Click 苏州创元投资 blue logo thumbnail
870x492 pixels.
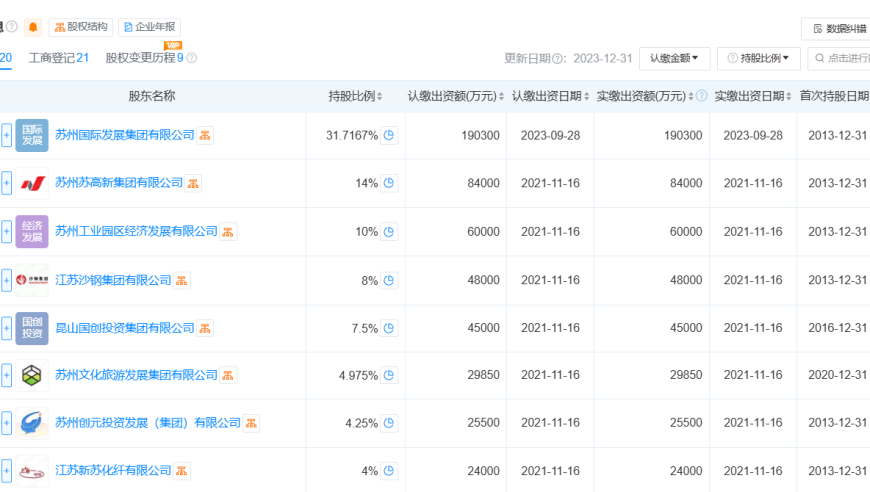coord(32,423)
